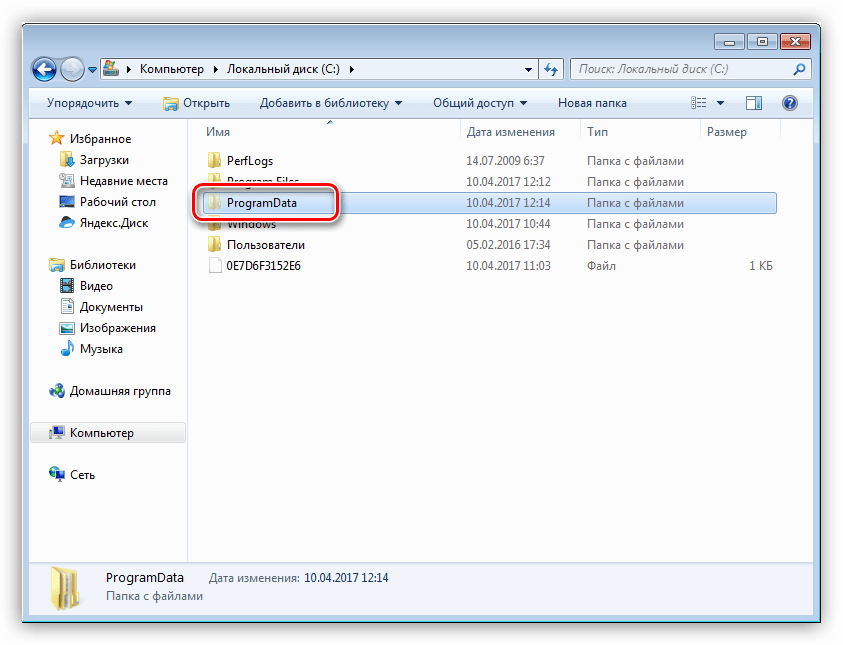
Task: Go back with the Back arrow button
Action: [45, 69]
